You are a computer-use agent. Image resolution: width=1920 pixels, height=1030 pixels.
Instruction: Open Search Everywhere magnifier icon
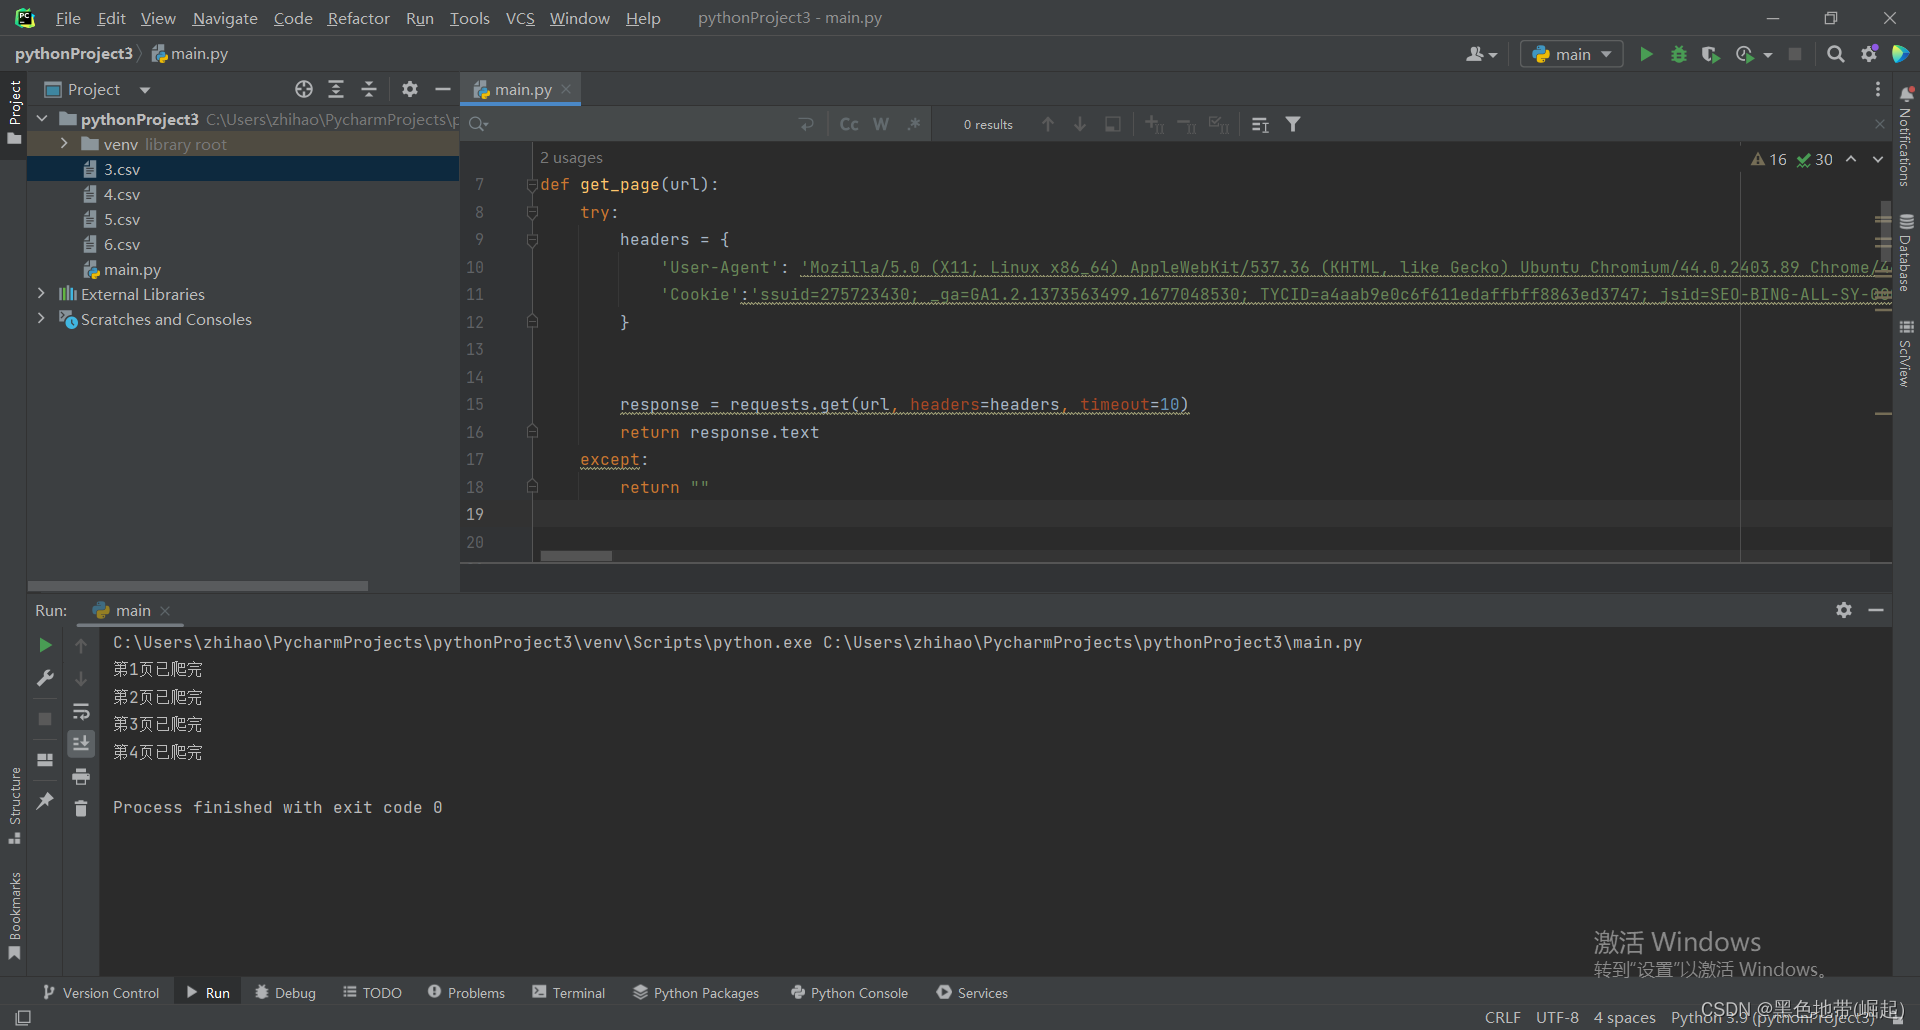pos(1835,54)
